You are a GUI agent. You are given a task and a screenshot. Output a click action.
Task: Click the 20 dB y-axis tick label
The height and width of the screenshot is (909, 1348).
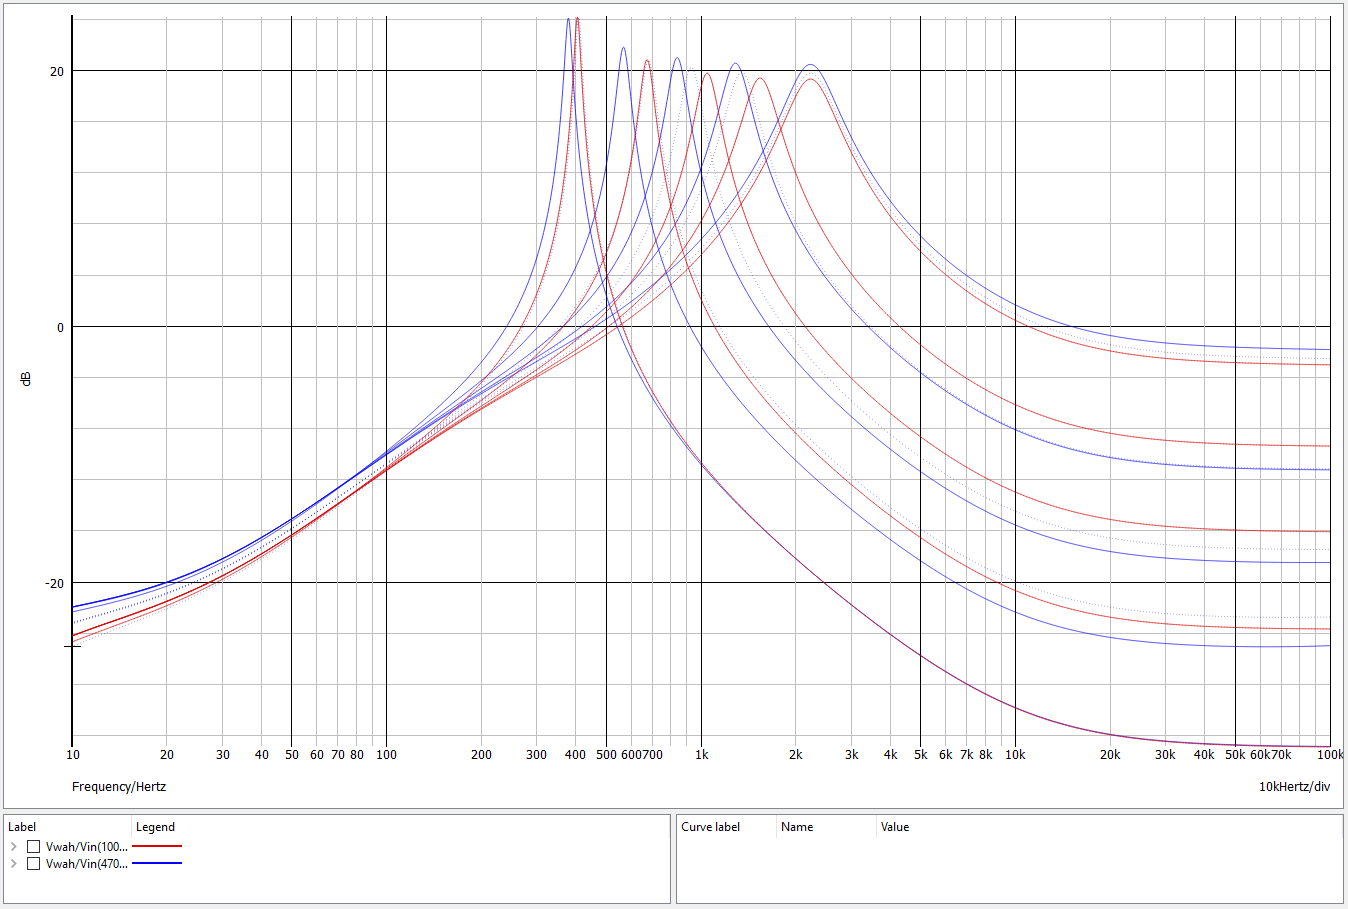click(56, 72)
